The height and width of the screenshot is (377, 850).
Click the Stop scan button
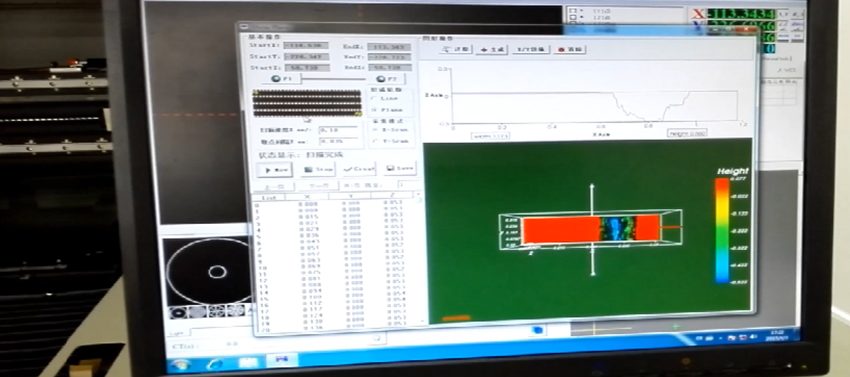(318, 169)
